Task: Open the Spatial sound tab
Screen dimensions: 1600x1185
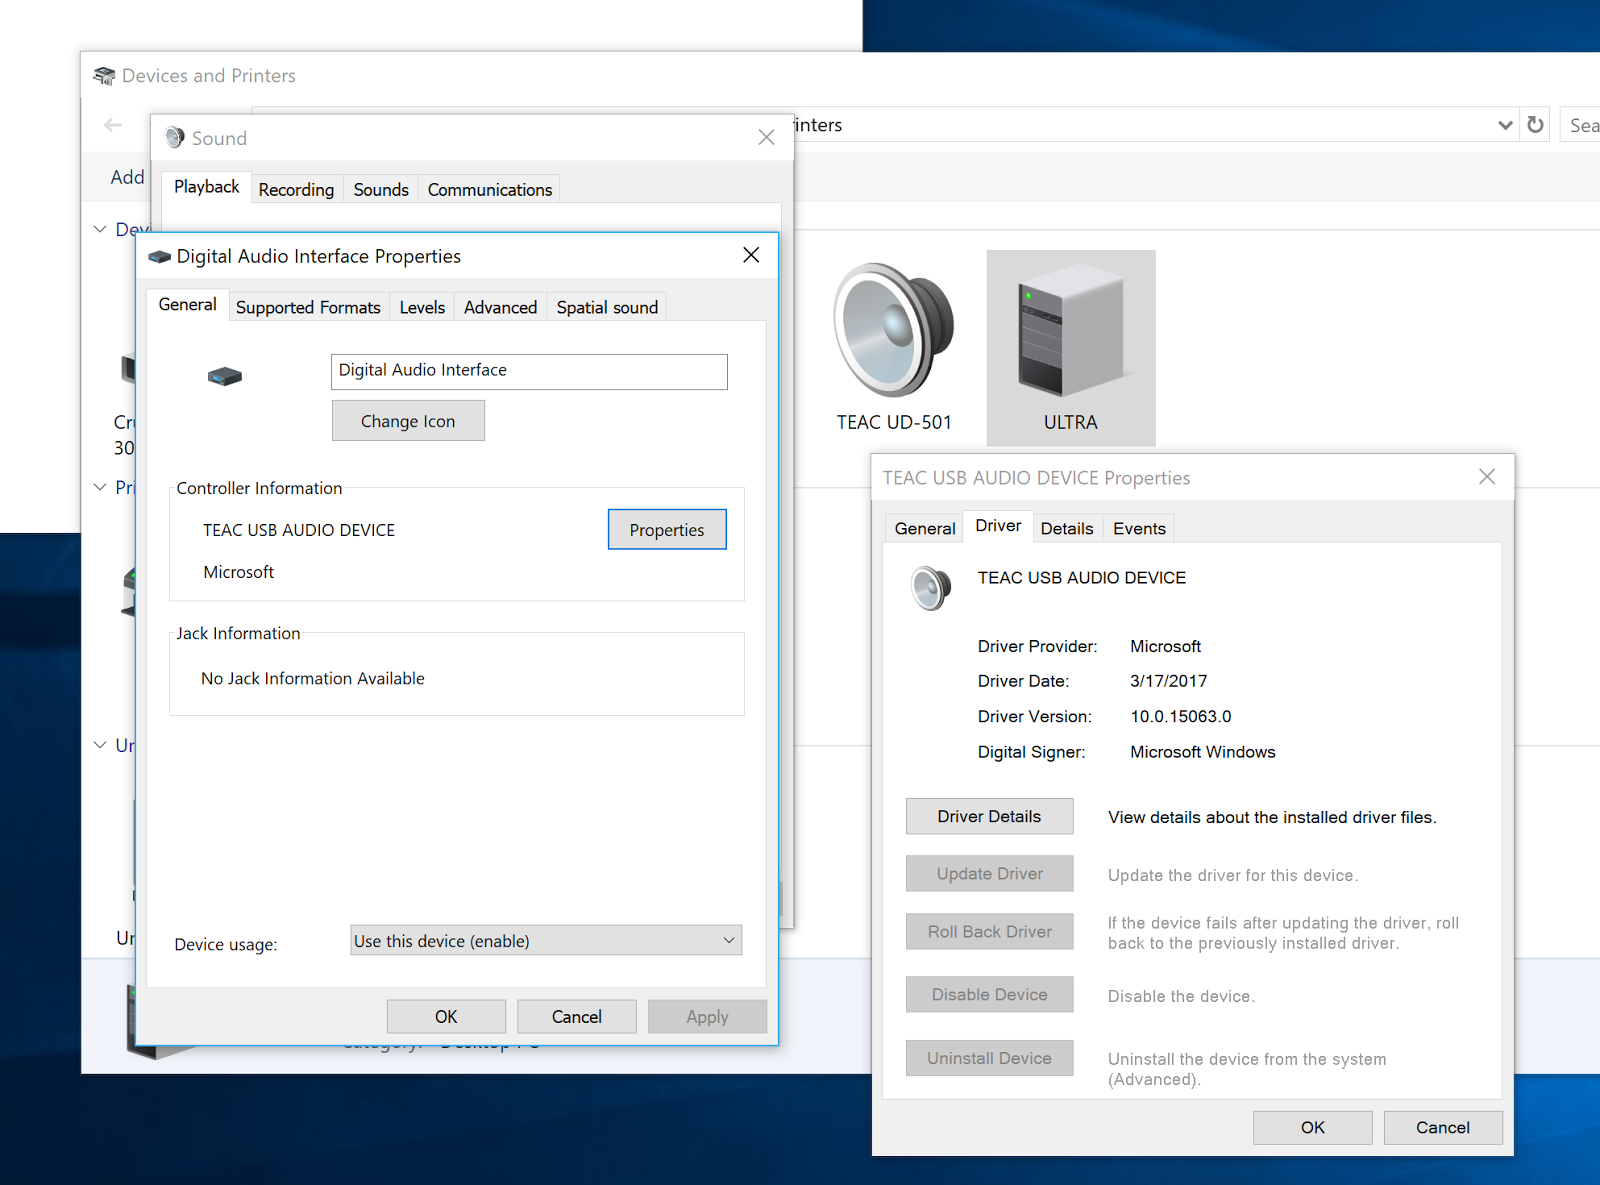Action: [607, 308]
